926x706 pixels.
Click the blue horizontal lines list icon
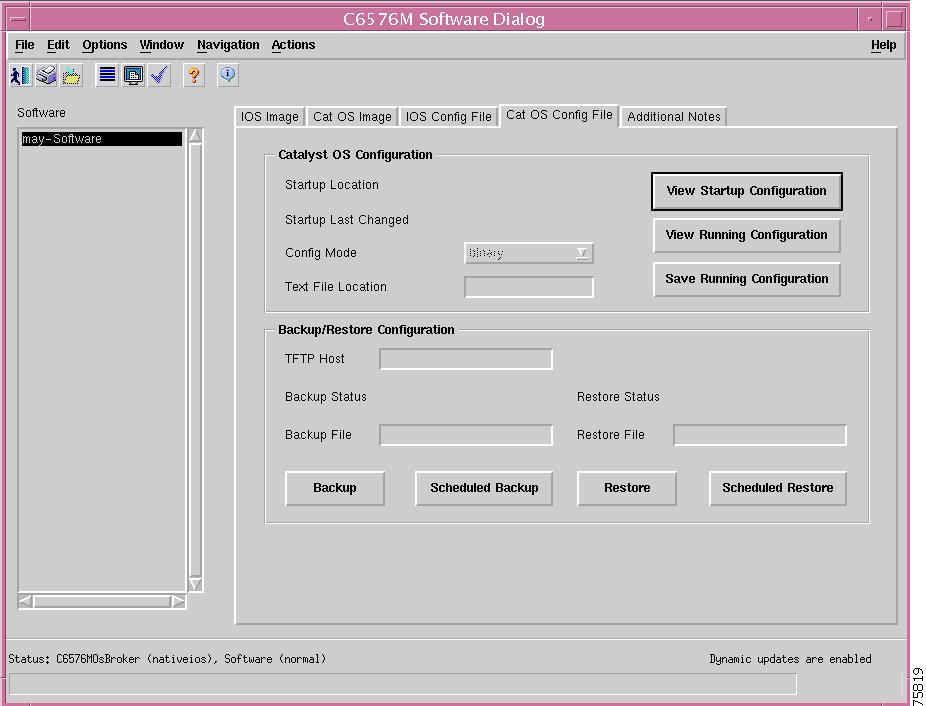pos(107,76)
